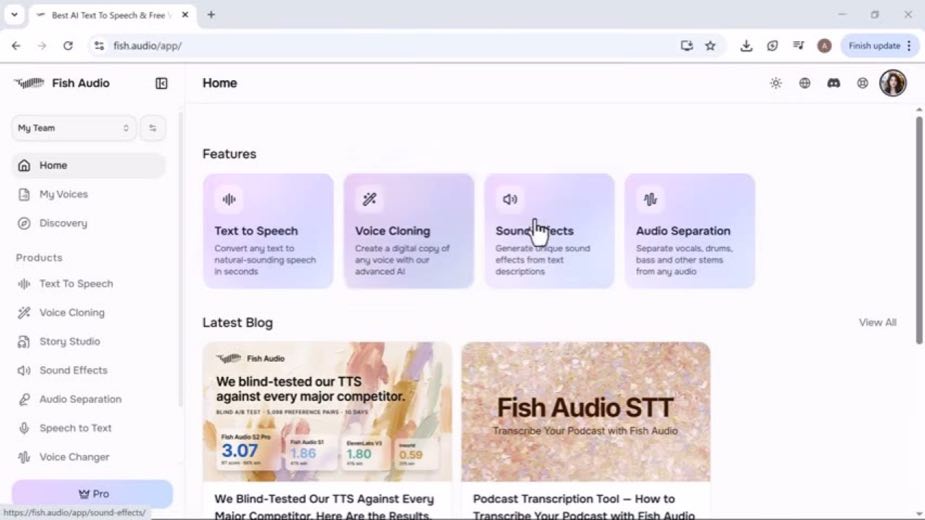Image resolution: width=925 pixels, height=520 pixels.
Task: Select the Best AI Text To Speech tab
Action: (x=112, y=15)
